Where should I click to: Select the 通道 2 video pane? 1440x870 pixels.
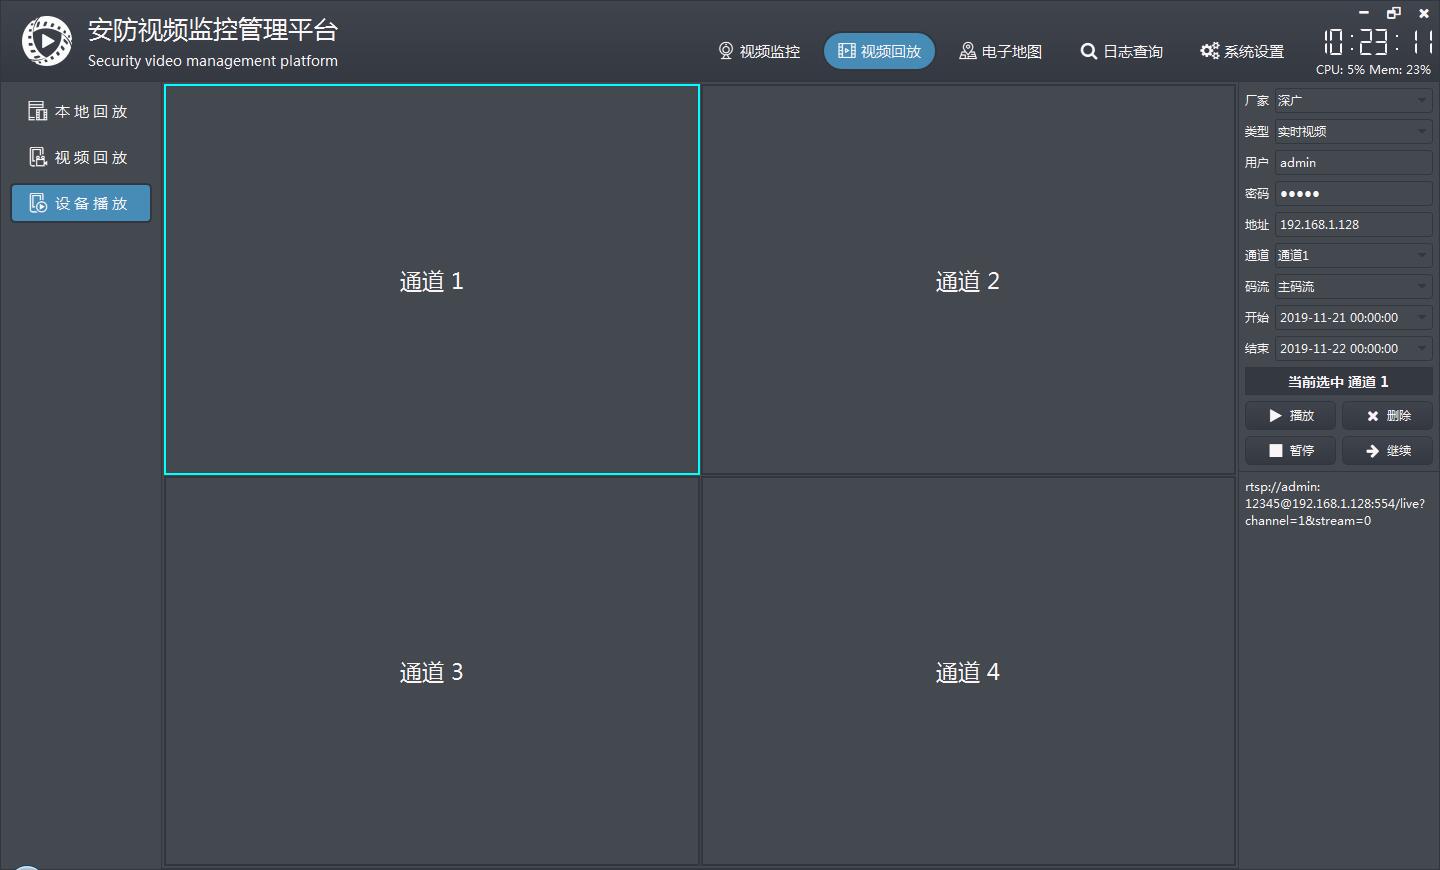(968, 280)
